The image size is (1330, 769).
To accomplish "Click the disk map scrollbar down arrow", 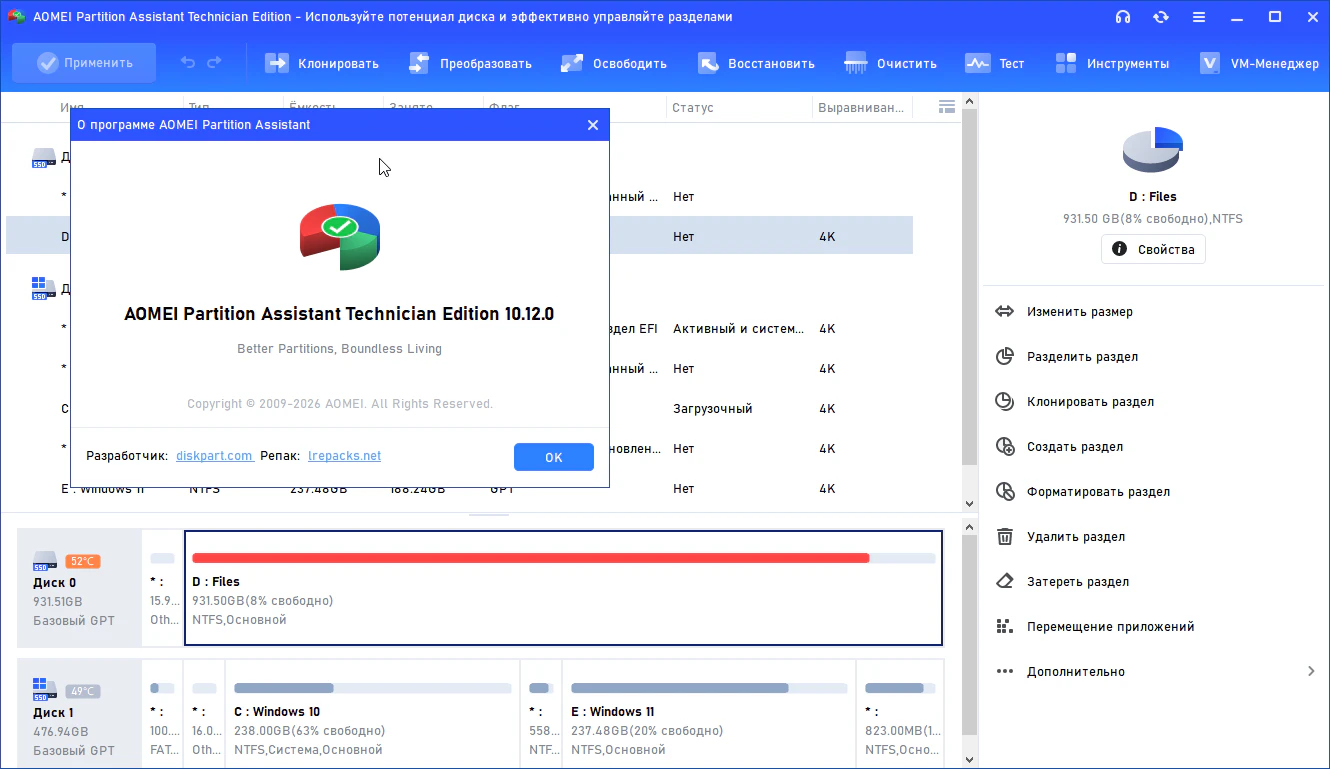I will click(968, 759).
